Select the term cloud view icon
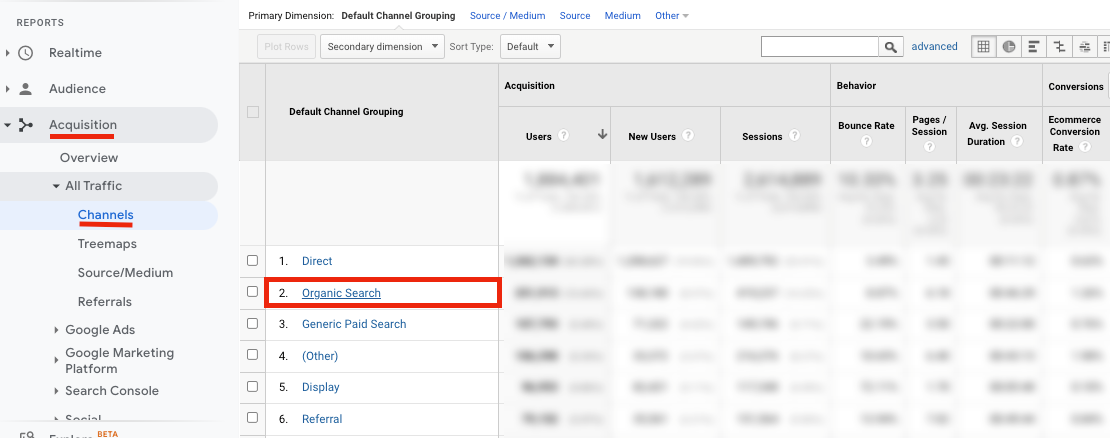The image size is (1110, 438). pos(1084,47)
